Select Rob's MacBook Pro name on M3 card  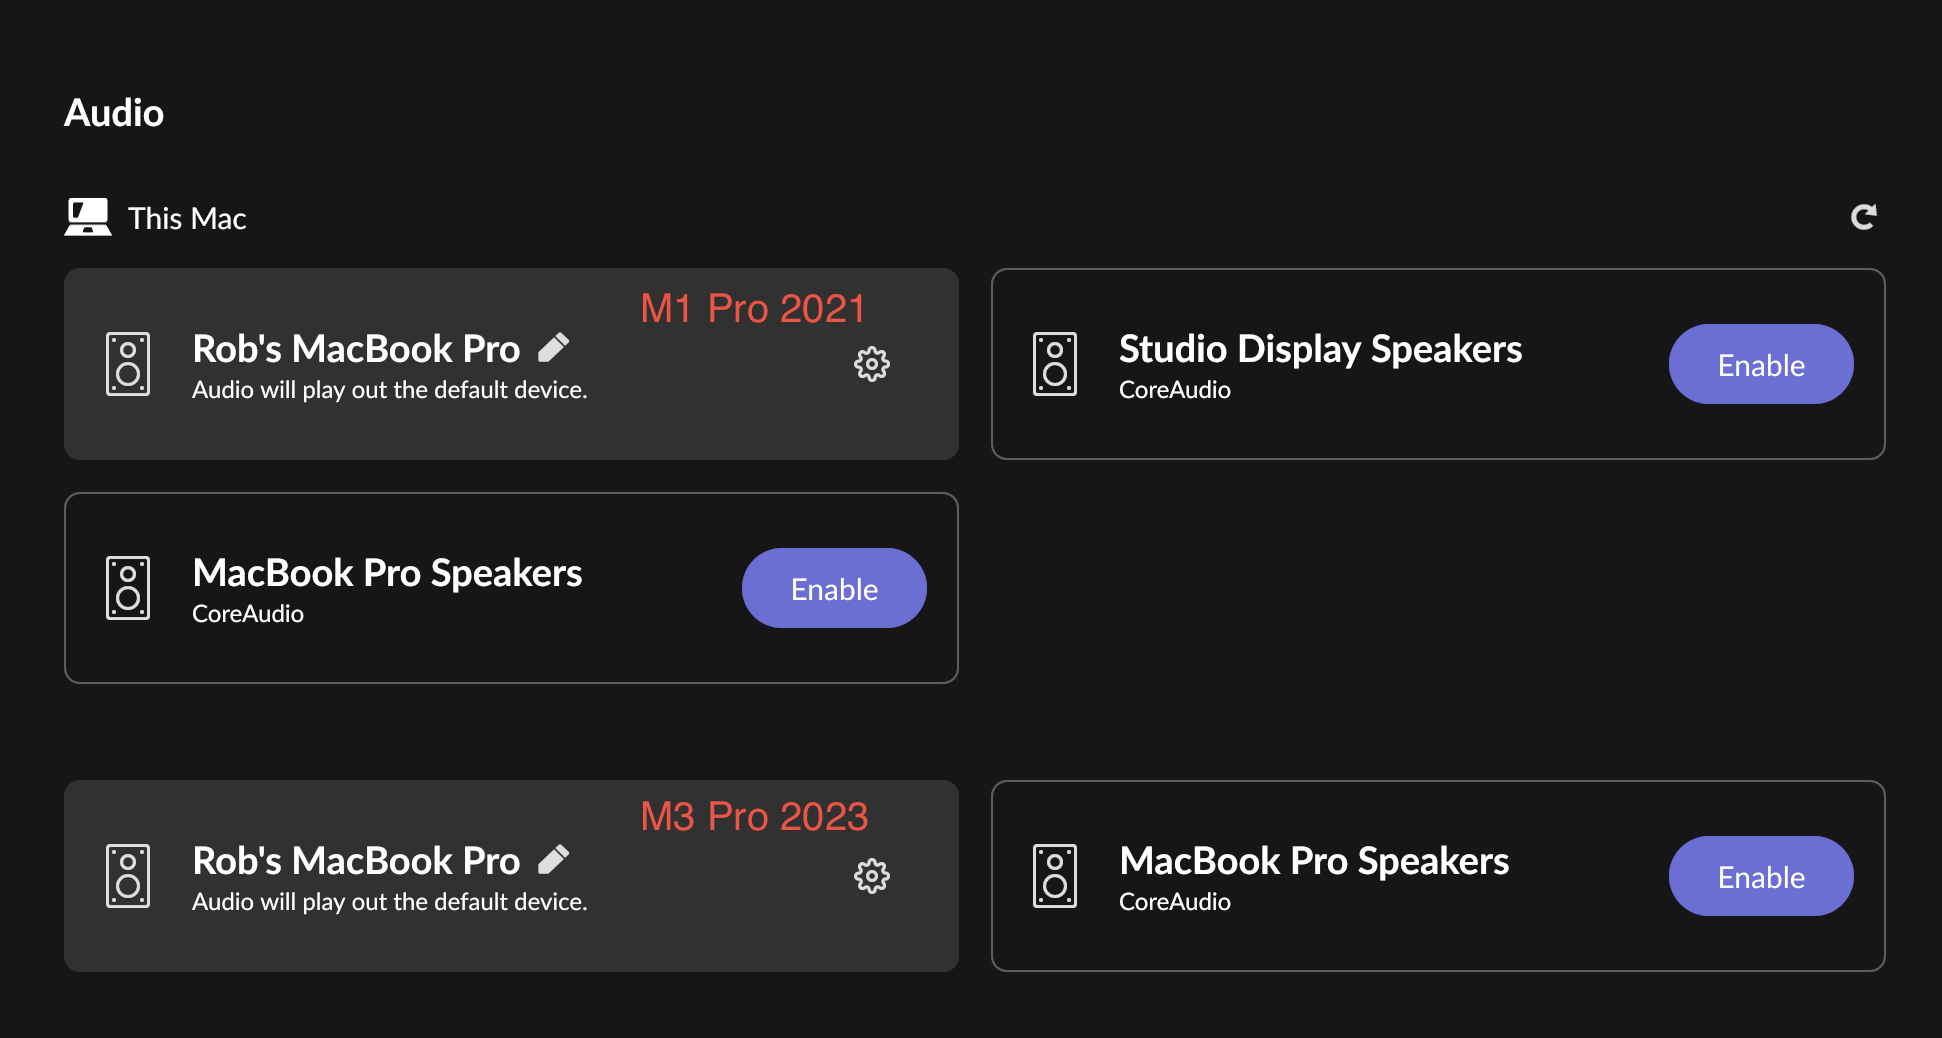356,861
